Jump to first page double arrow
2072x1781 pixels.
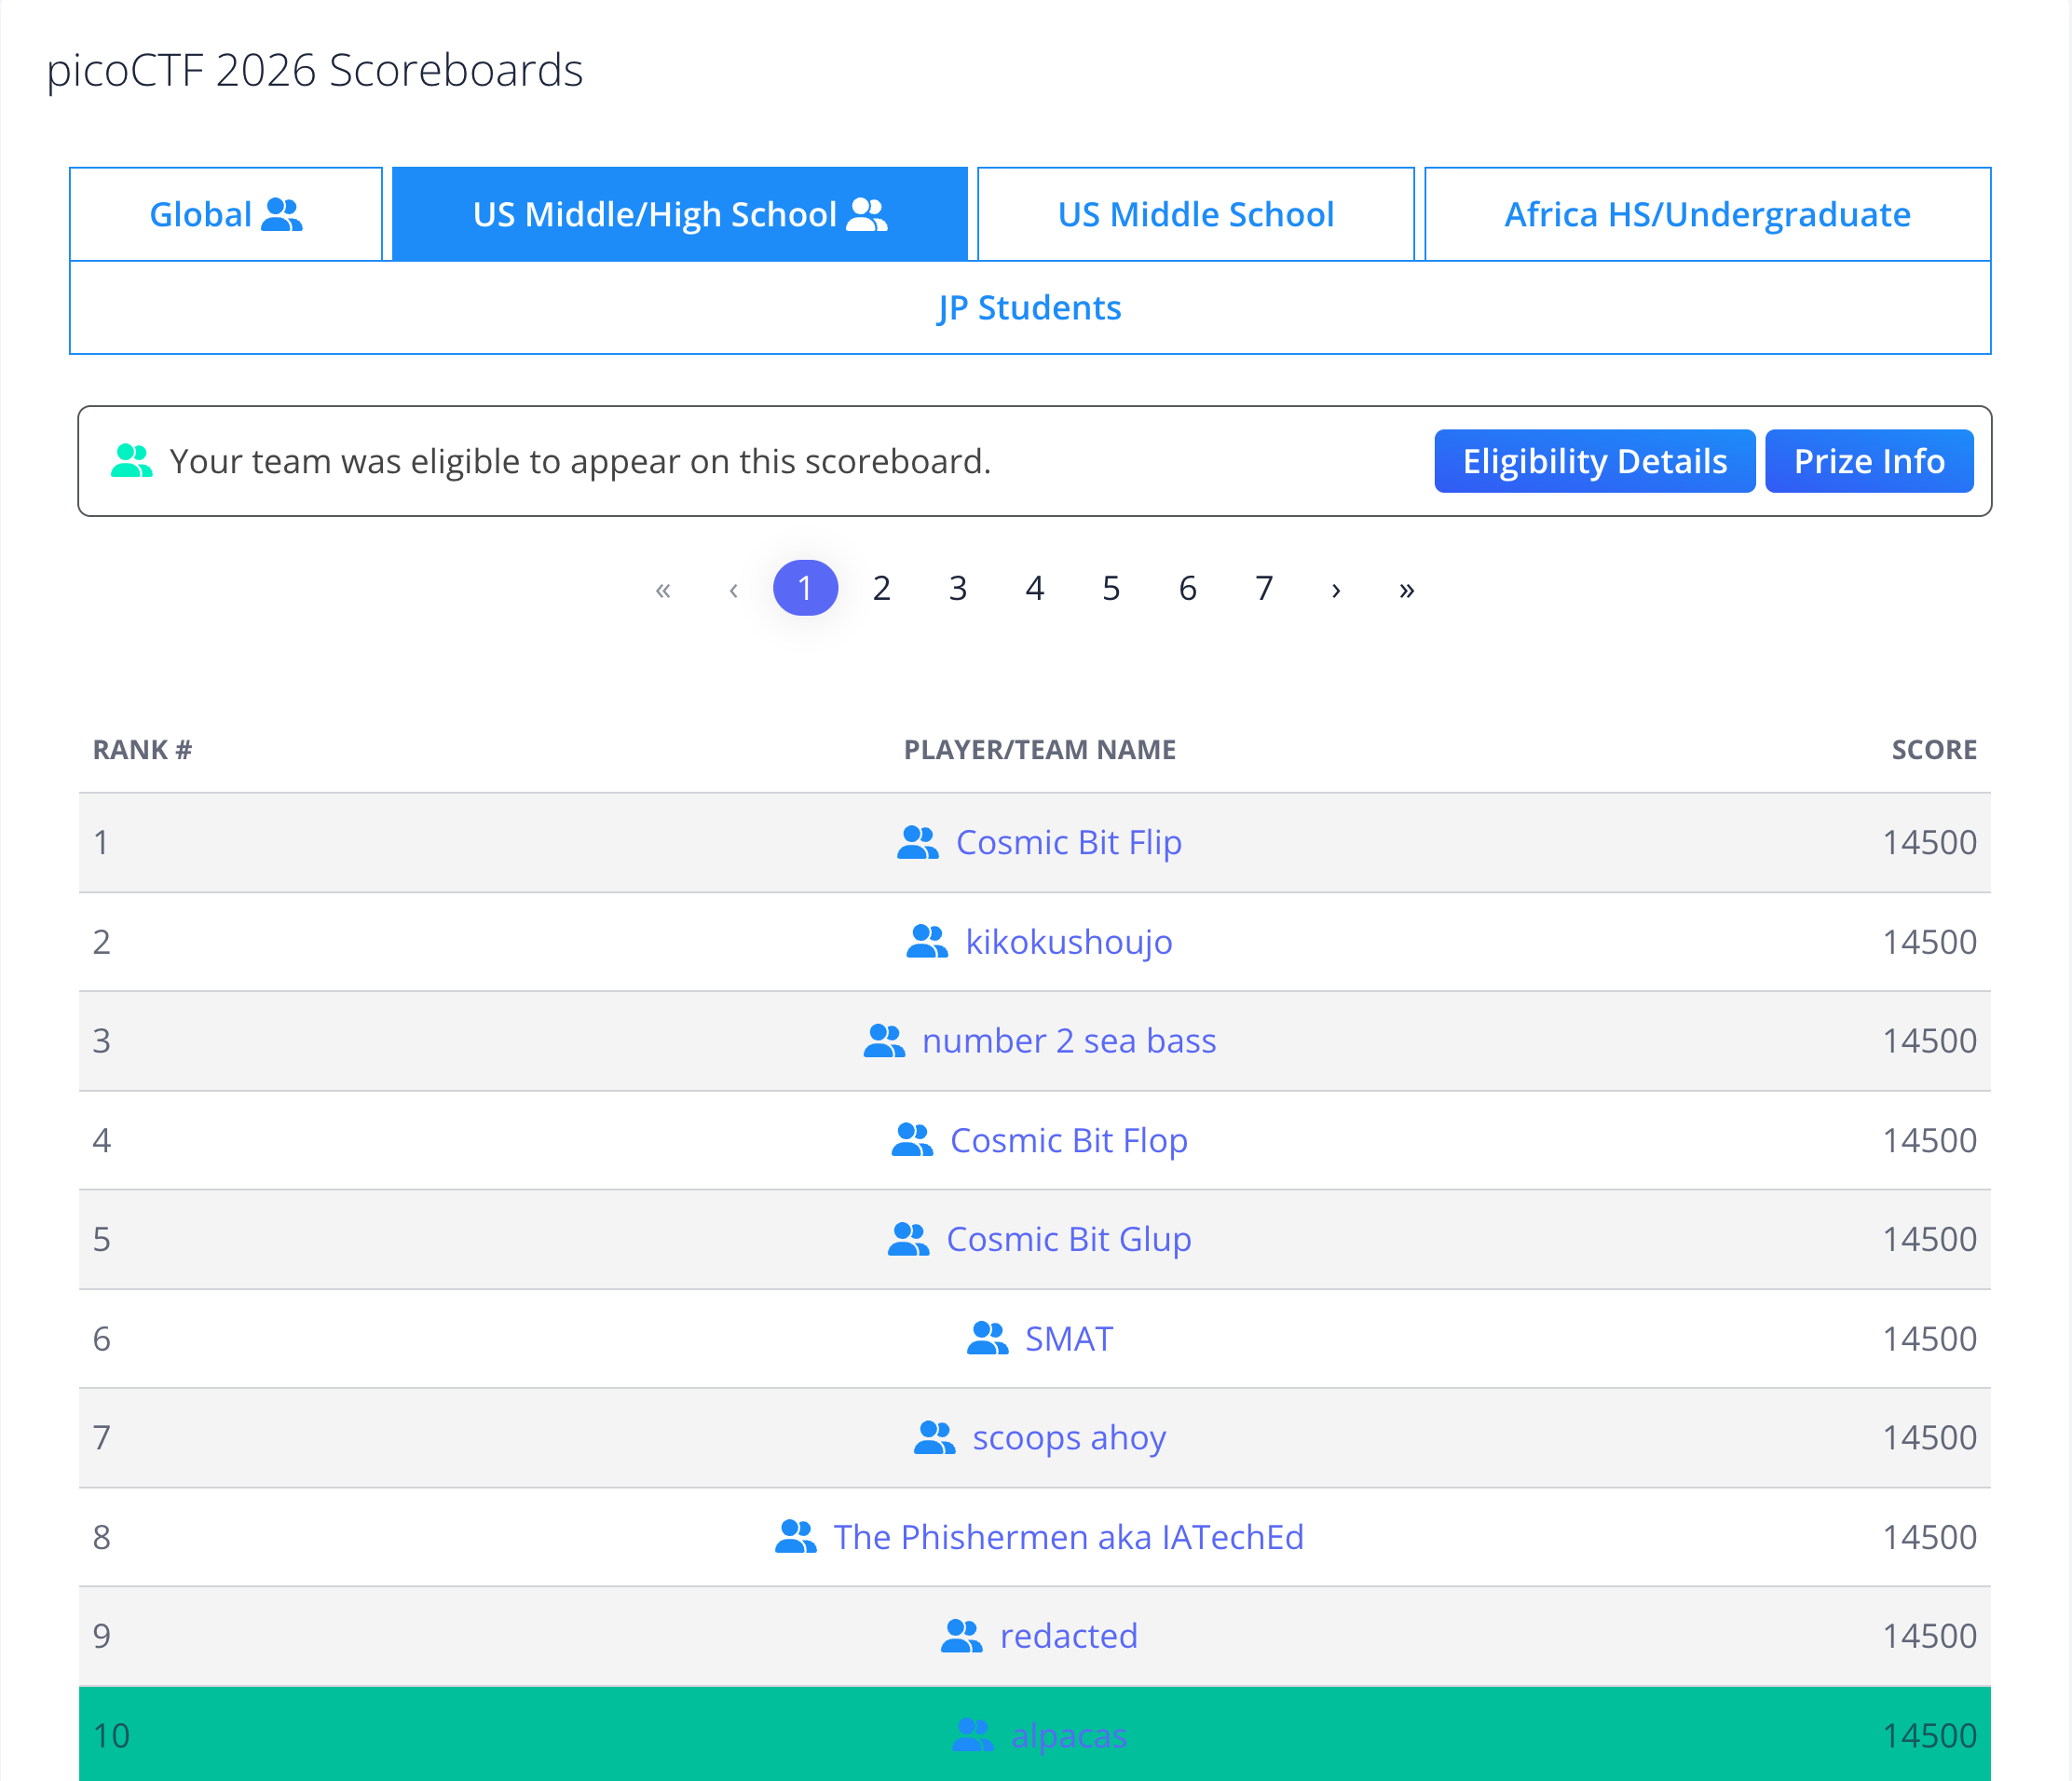coord(663,589)
